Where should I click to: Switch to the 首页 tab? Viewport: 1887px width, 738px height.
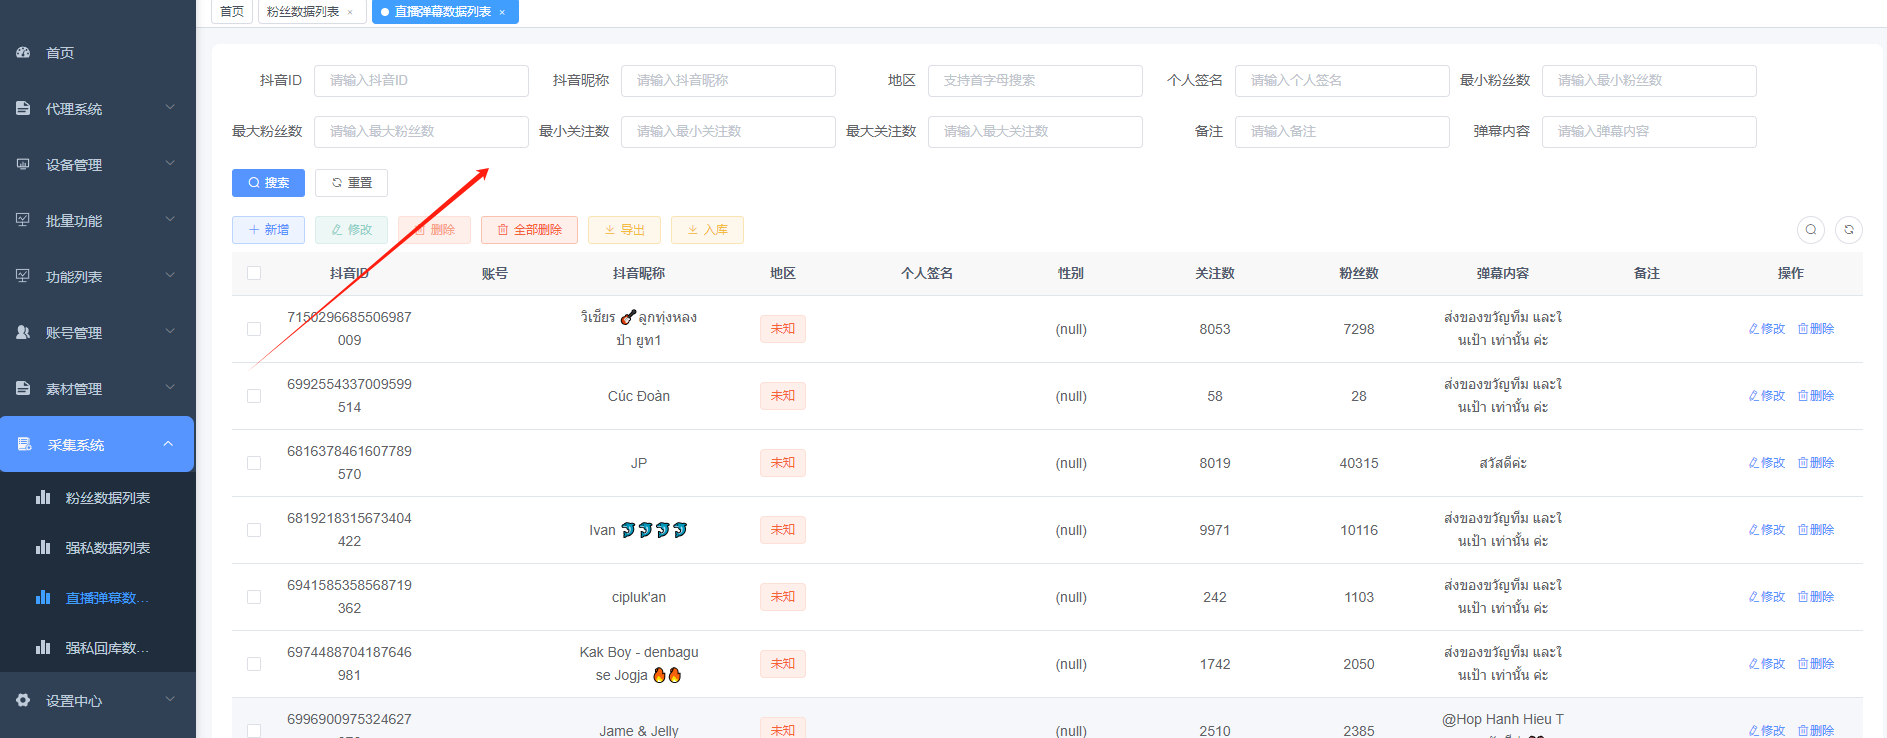pos(232,12)
